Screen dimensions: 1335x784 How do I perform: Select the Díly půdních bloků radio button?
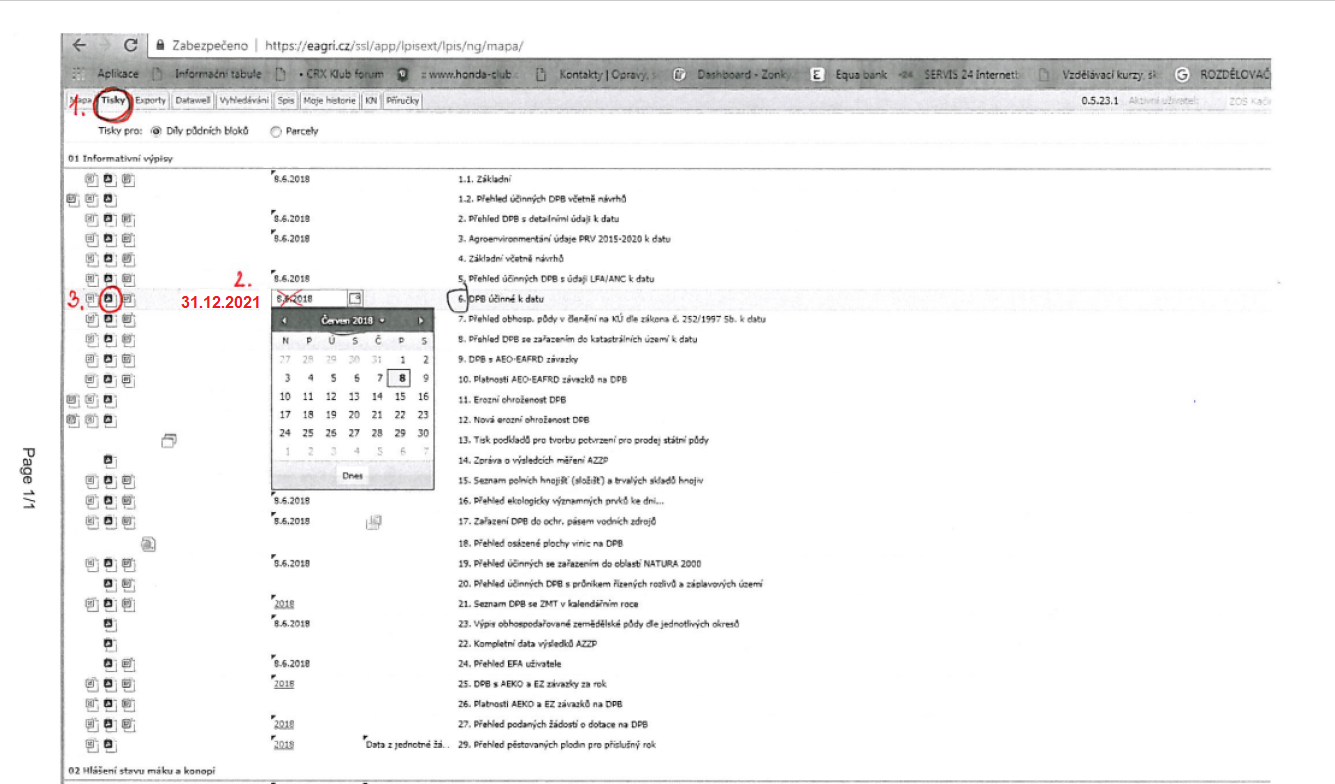(155, 131)
